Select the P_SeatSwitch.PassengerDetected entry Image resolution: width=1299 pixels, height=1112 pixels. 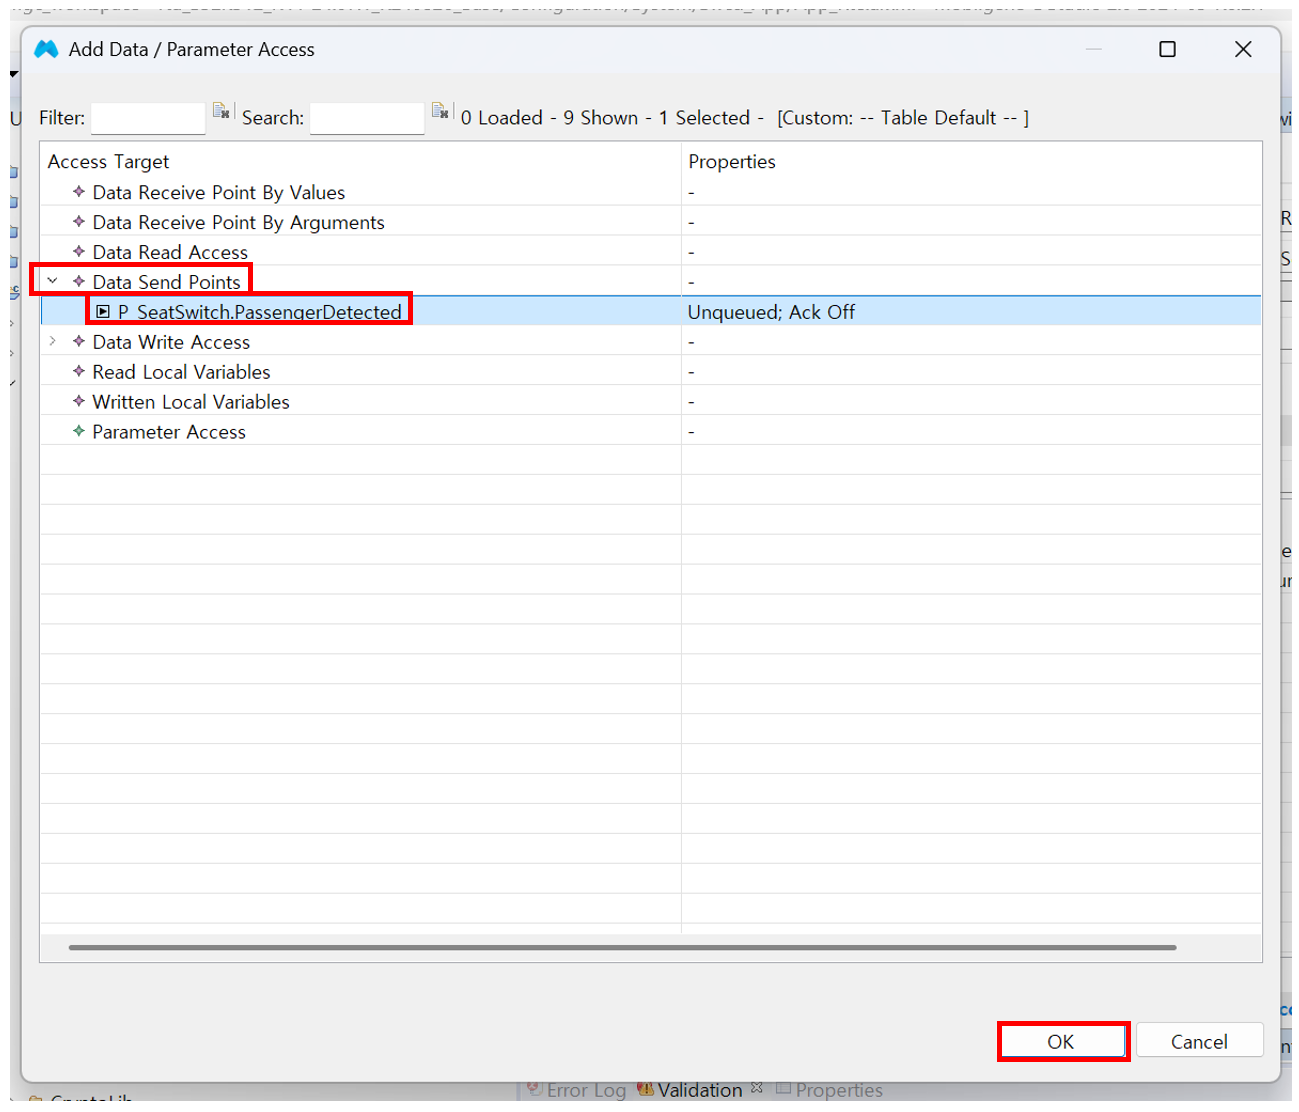pos(259,312)
